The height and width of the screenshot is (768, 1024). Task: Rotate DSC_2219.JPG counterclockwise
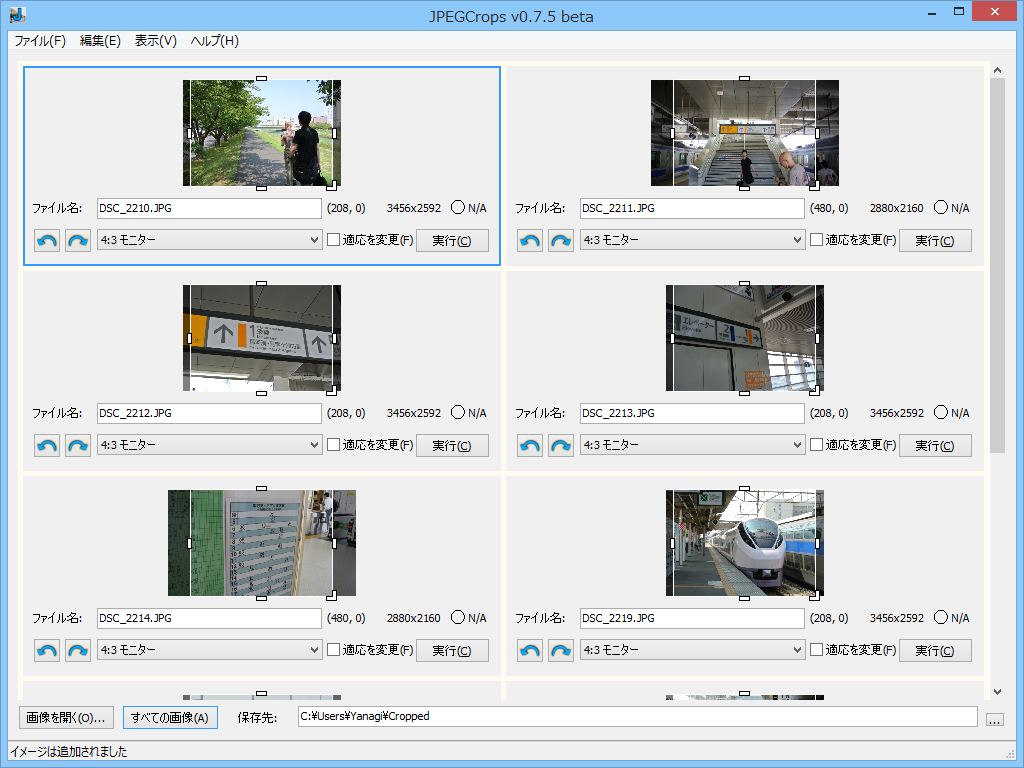530,650
